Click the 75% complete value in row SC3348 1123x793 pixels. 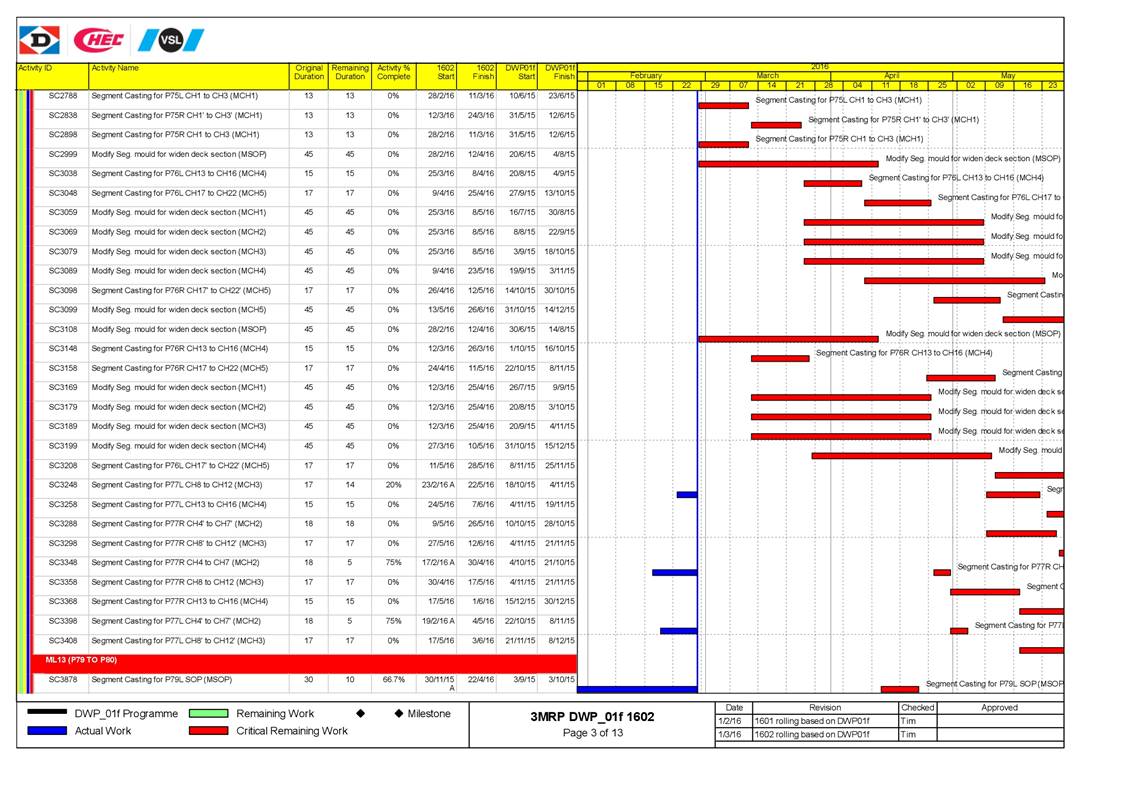point(394,562)
